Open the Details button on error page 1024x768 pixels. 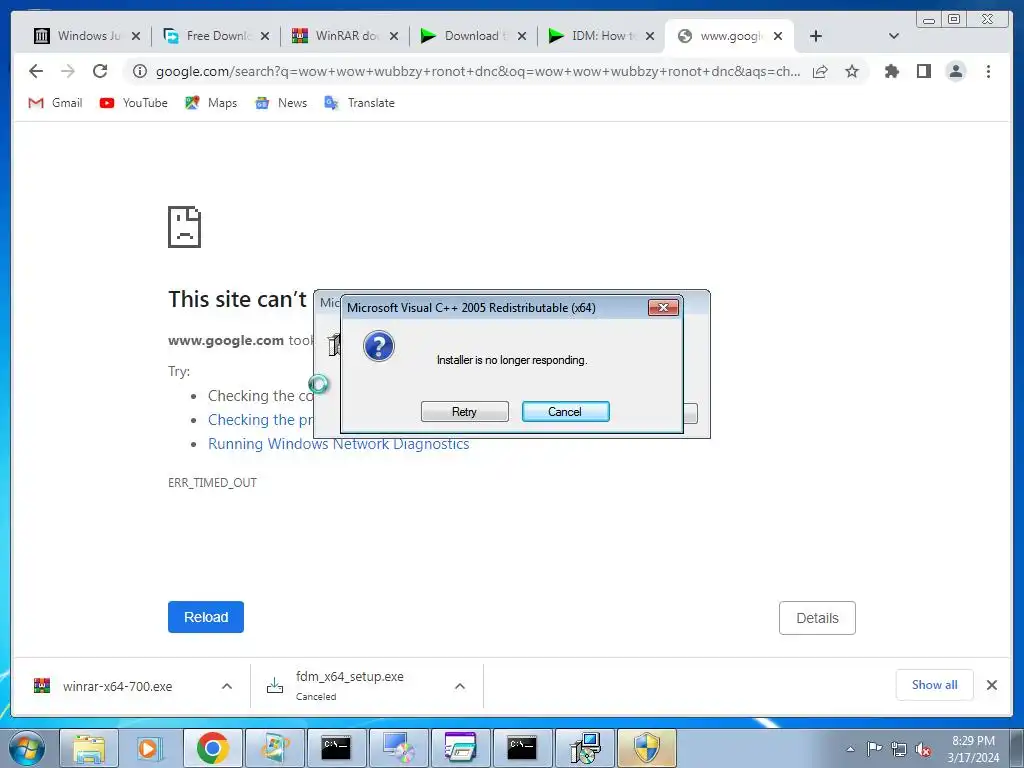[817, 618]
